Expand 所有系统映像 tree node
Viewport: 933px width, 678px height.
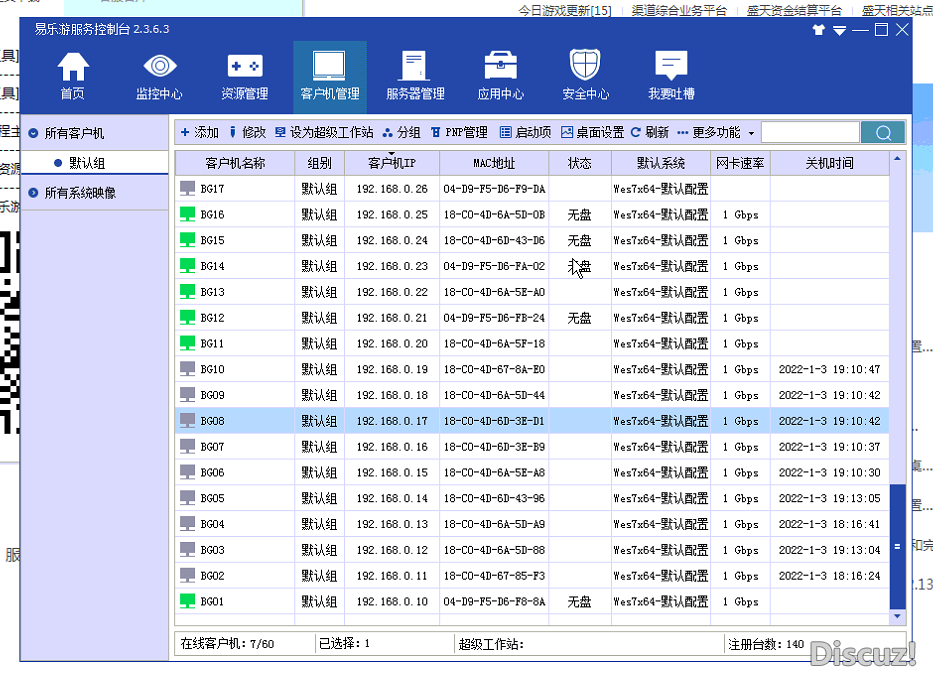tap(33, 193)
